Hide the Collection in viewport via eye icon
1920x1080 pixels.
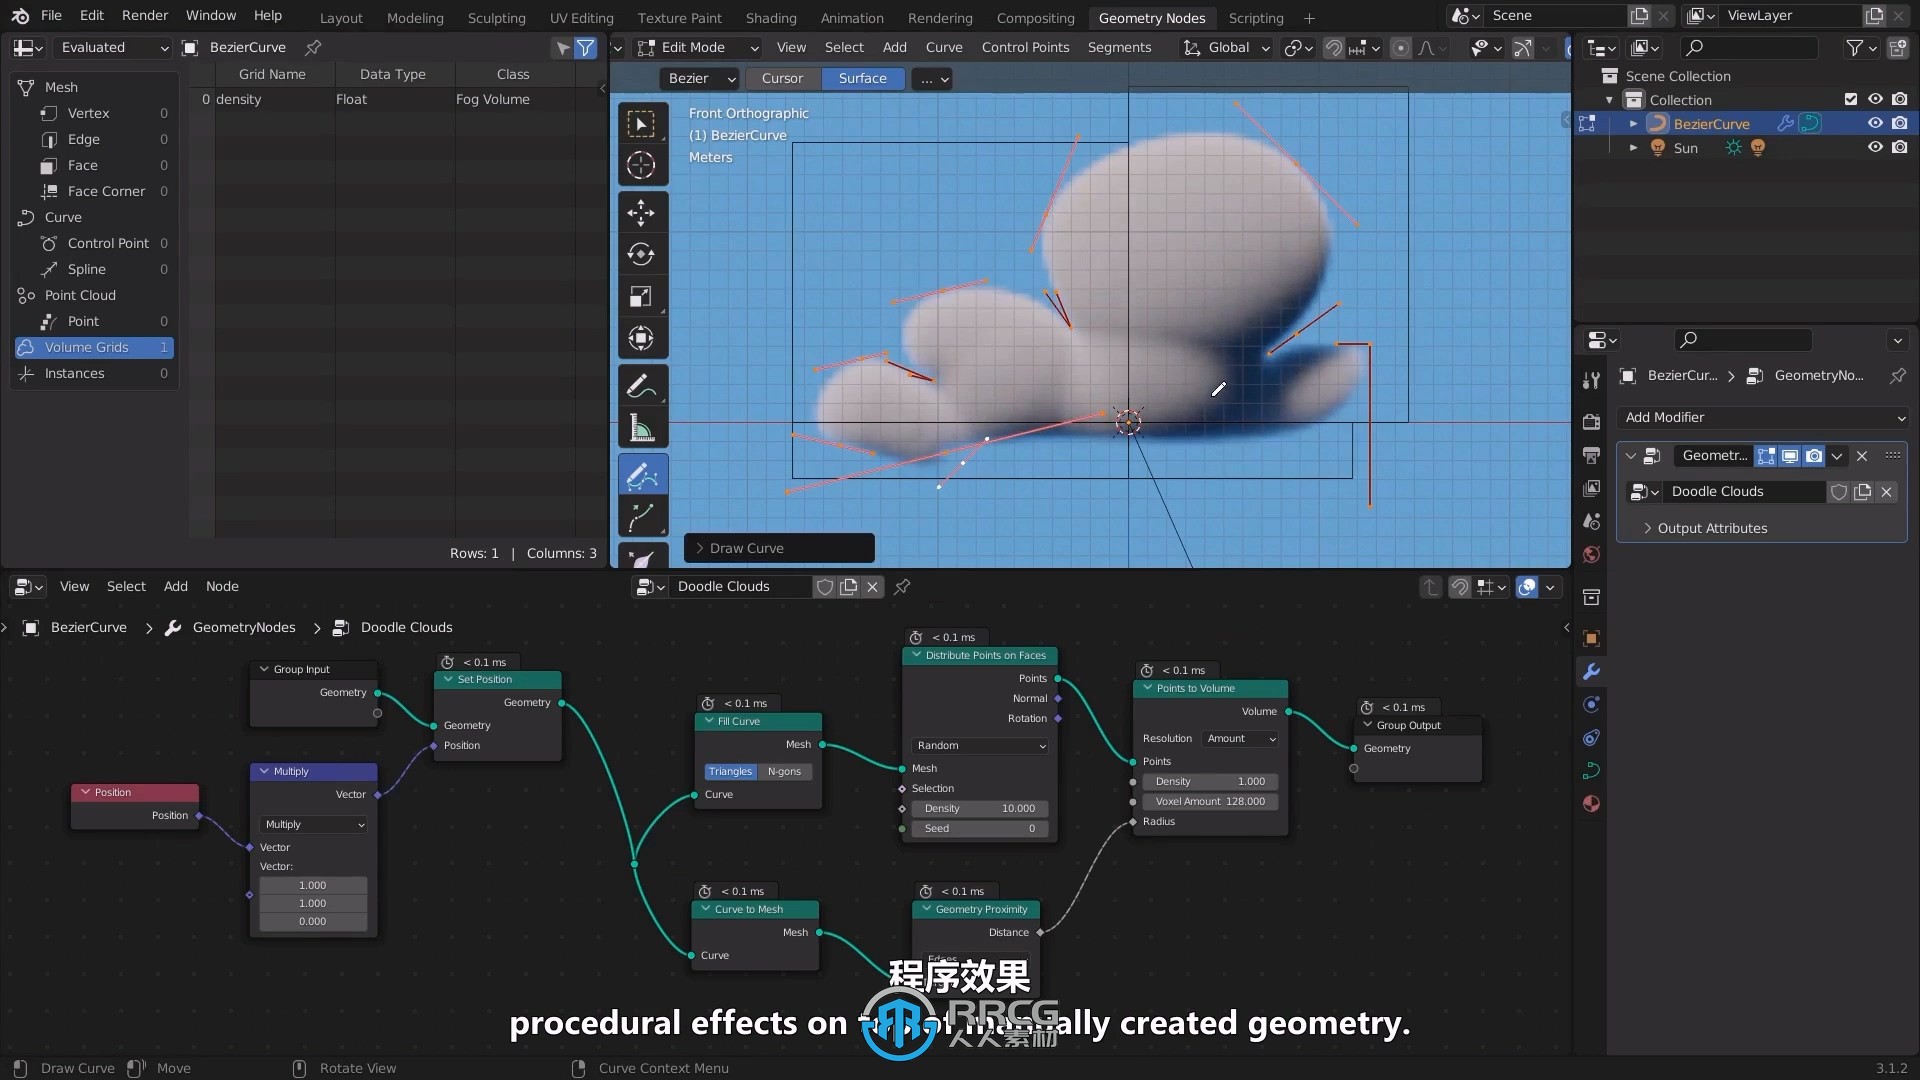pos(1875,100)
